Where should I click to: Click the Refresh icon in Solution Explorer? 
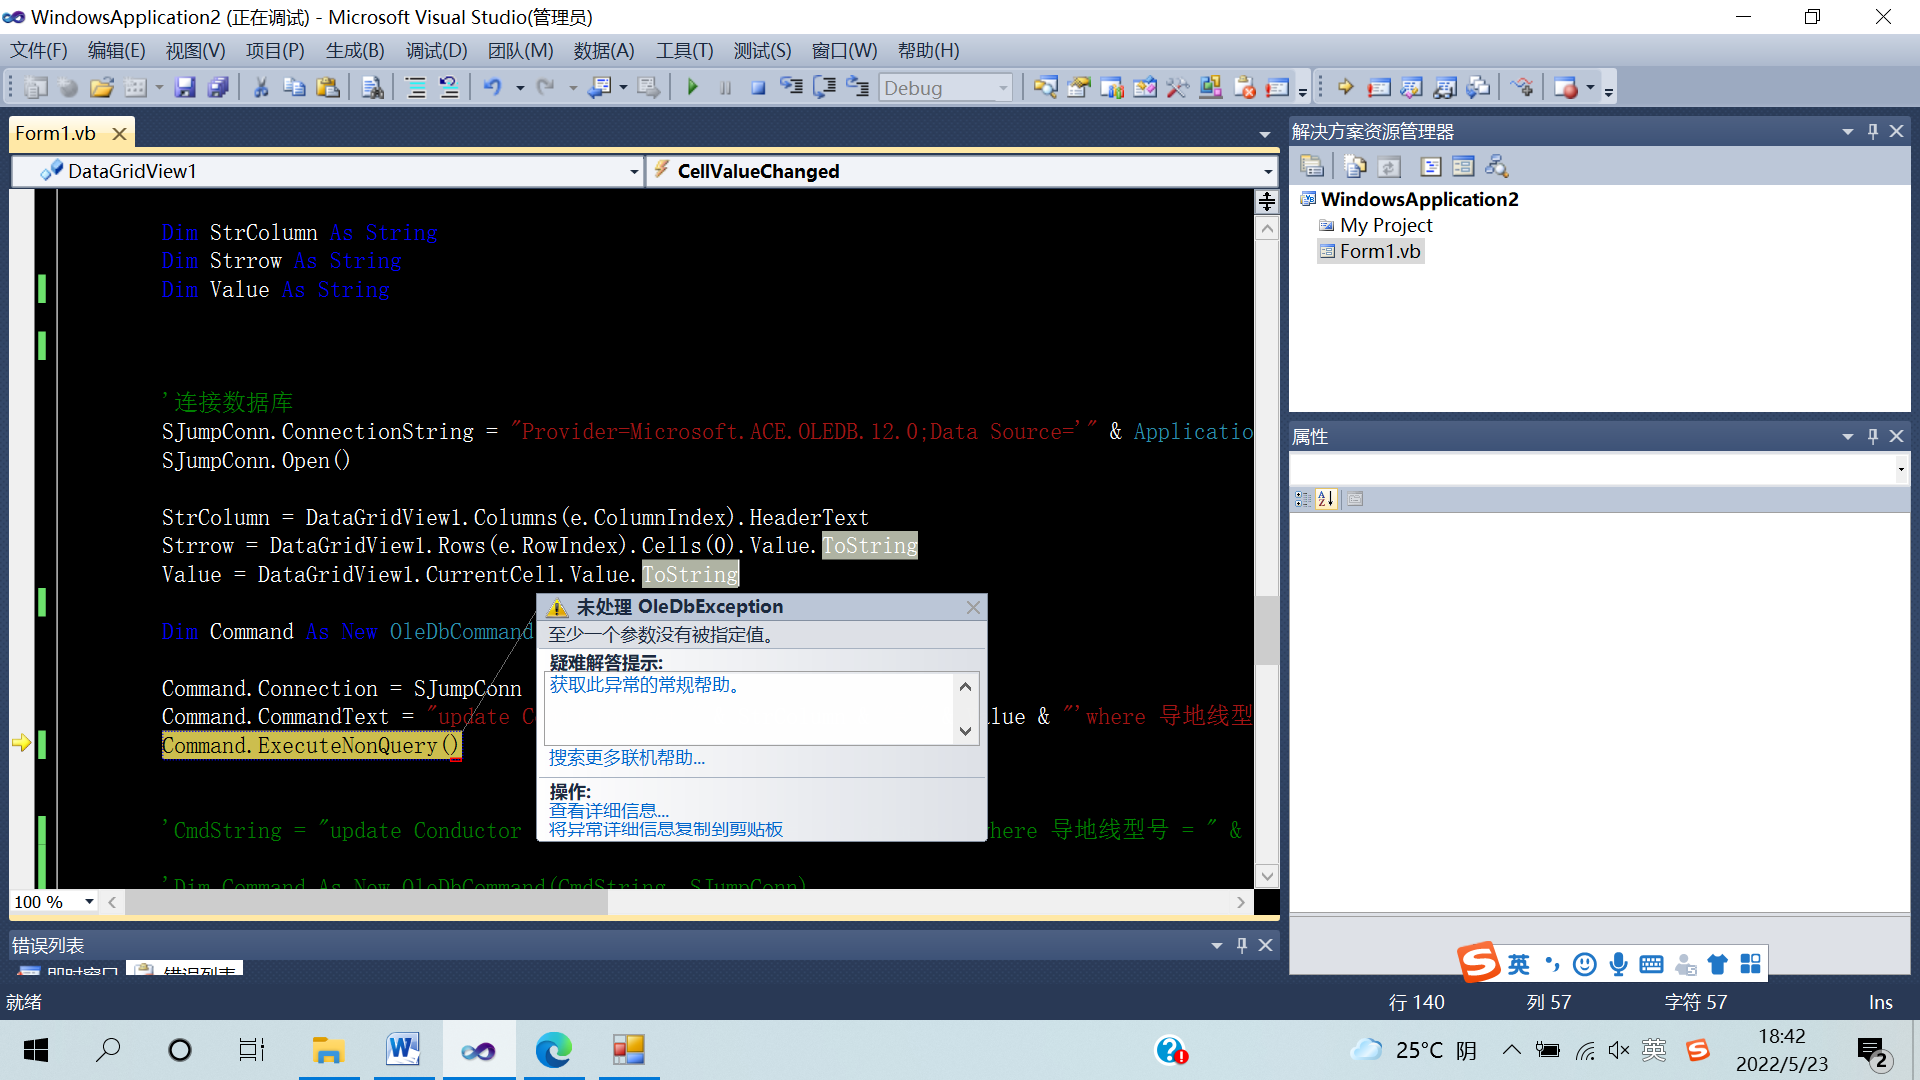tap(1389, 166)
